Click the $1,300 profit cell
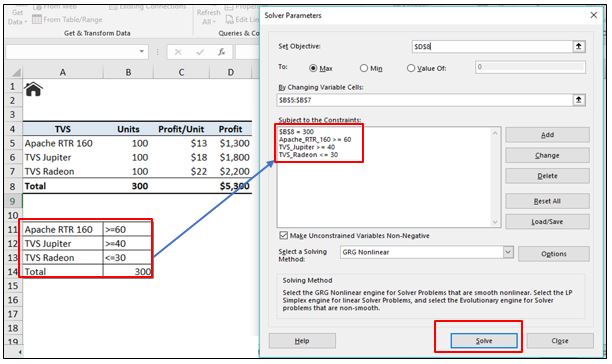This screenshot has height=364, width=612. (231, 144)
